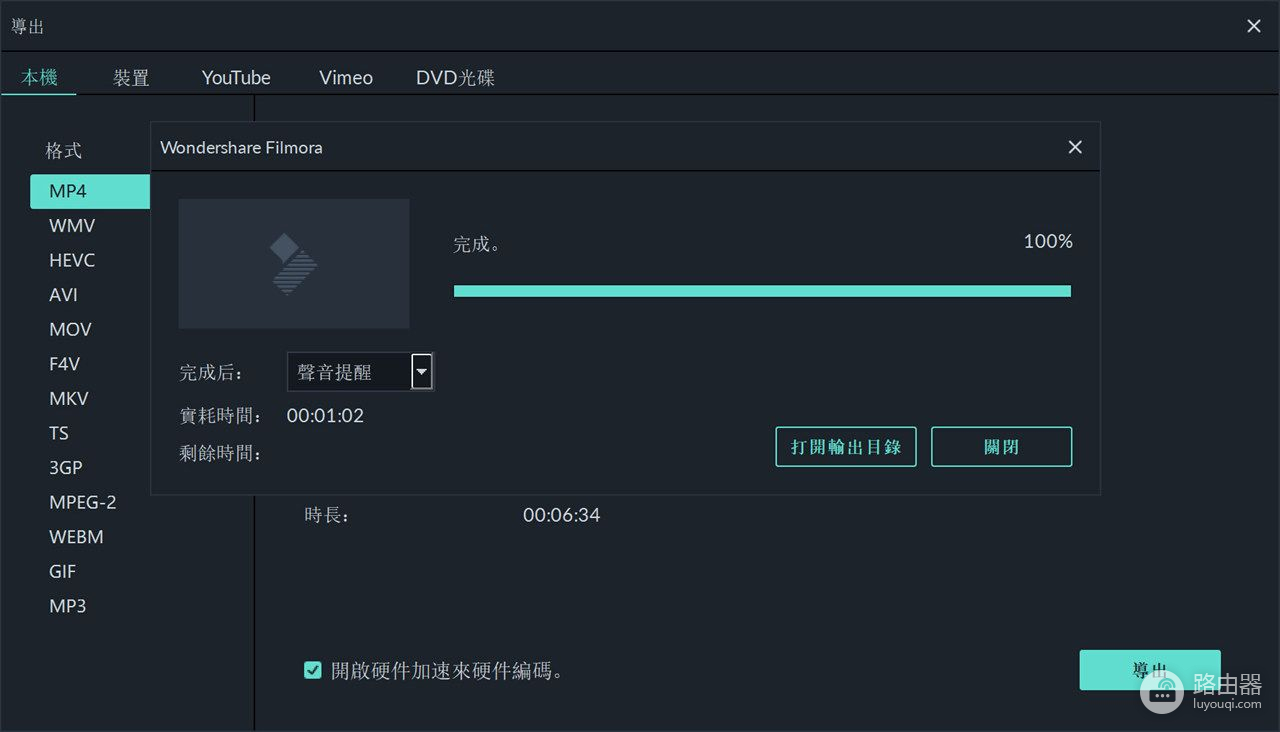This screenshot has width=1280, height=732.
Task: Switch to the DVD光碟 tab
Action: (x=455, y=77)
